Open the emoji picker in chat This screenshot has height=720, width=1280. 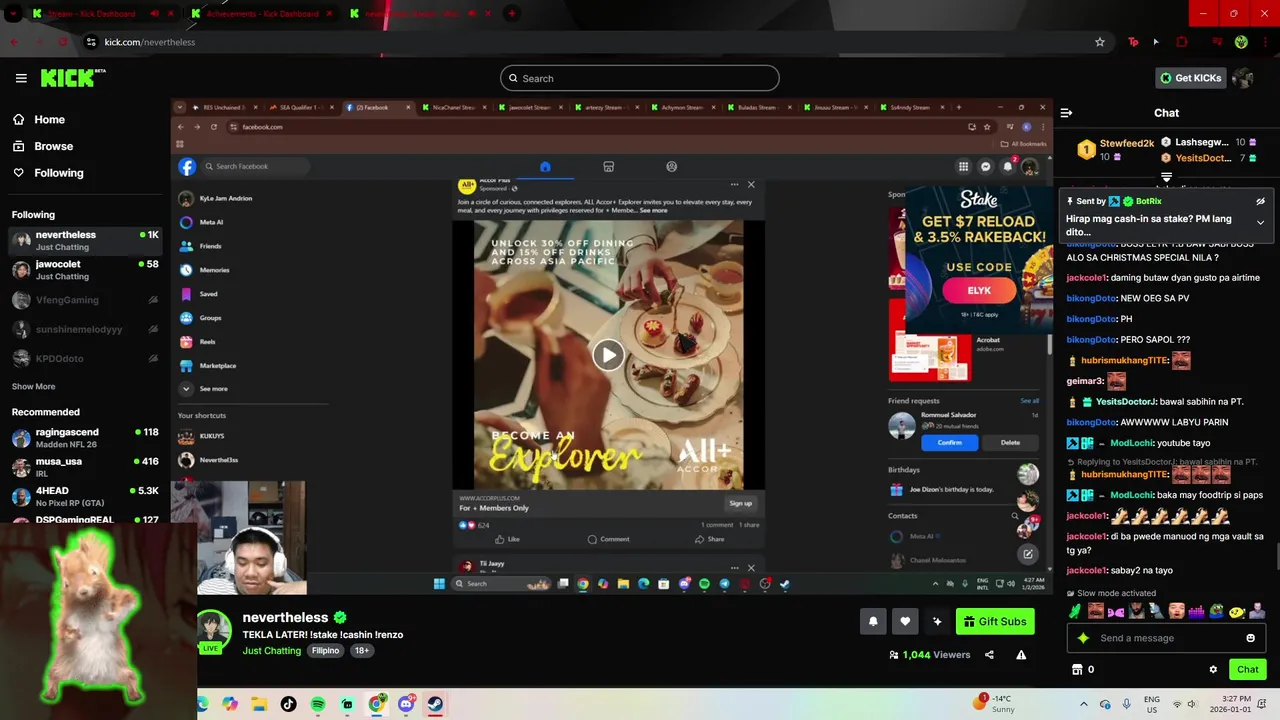(x=1250, y=638)
